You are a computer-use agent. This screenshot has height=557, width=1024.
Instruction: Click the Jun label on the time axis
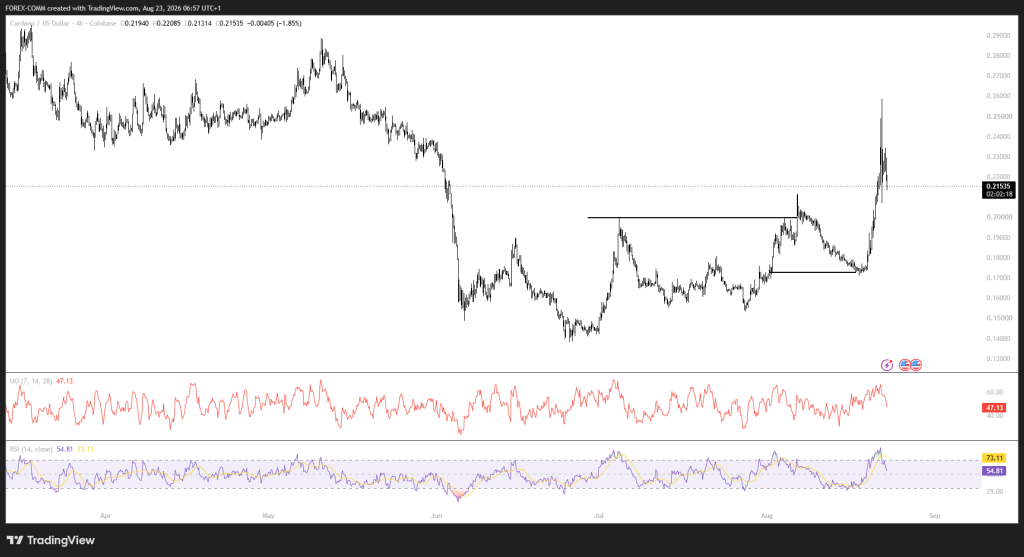click(436, 515)
